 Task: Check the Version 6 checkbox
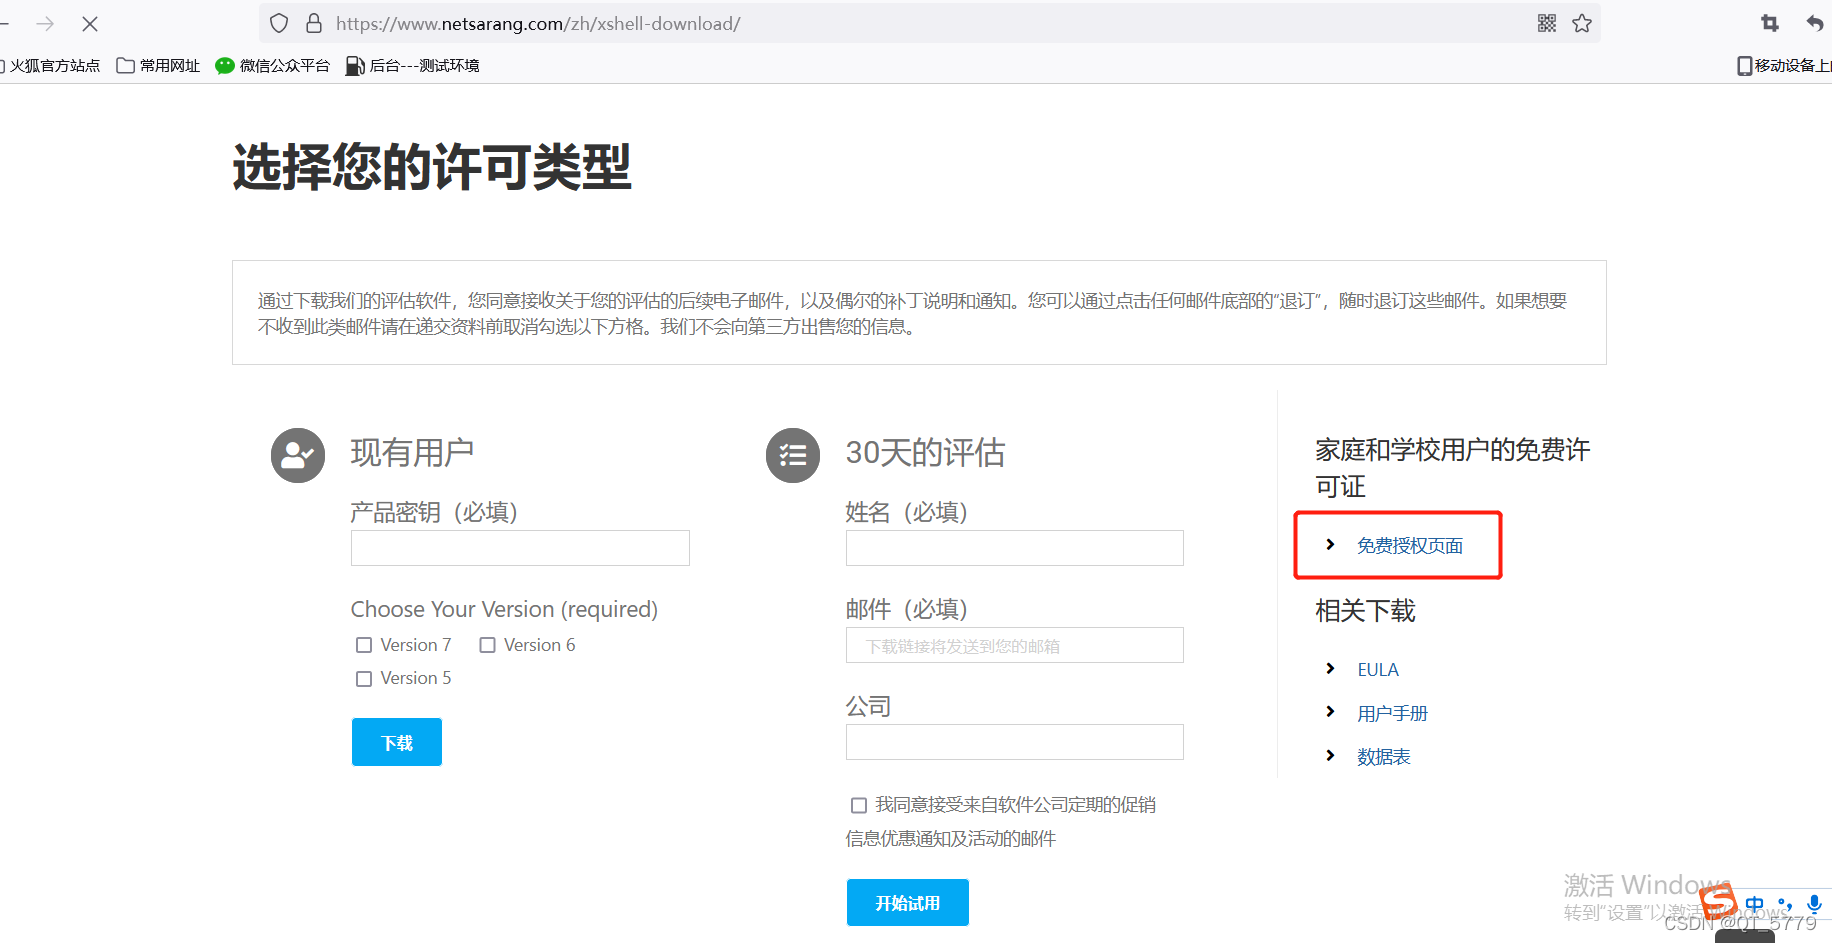(487, 645)
